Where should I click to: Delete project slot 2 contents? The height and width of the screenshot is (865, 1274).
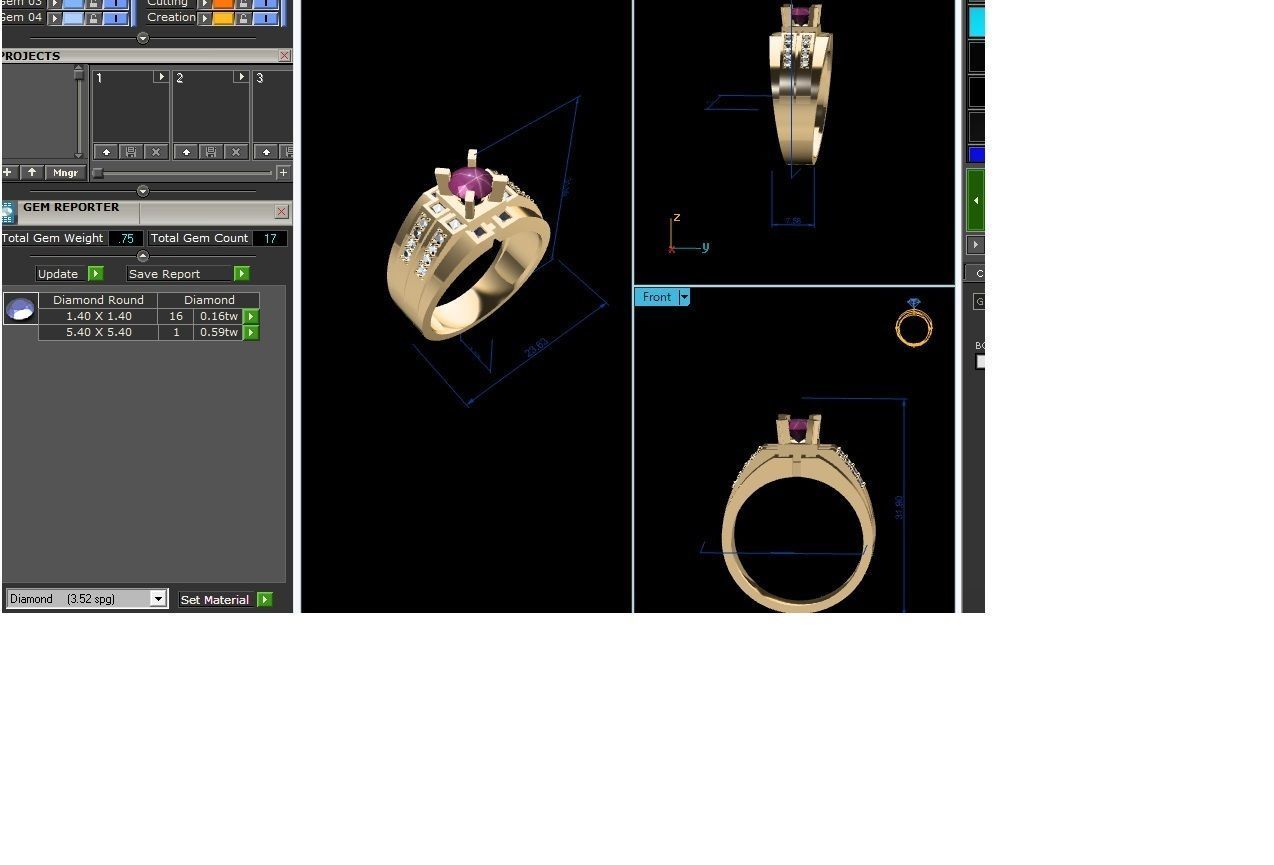tap(236, 152)
